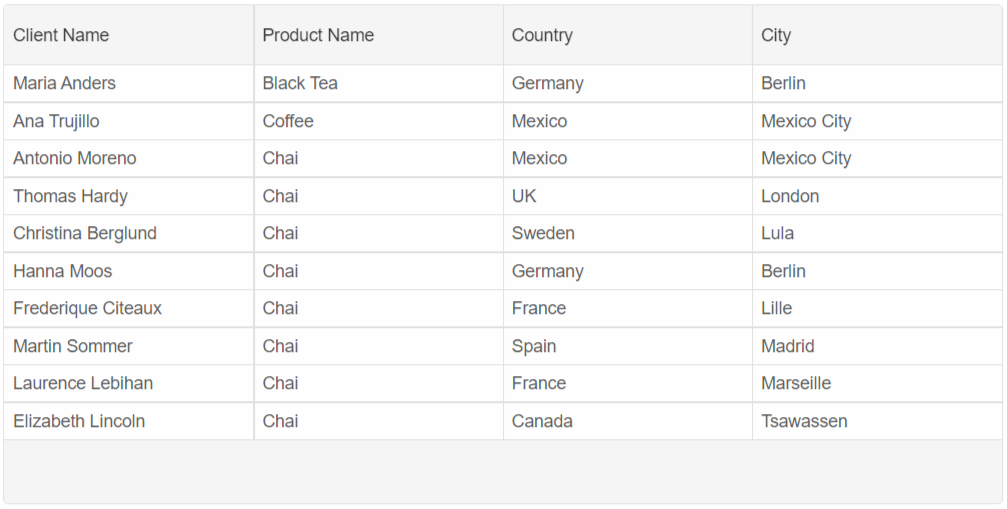Click the City column header
The image size is (1007, 509).
point(776,35)
